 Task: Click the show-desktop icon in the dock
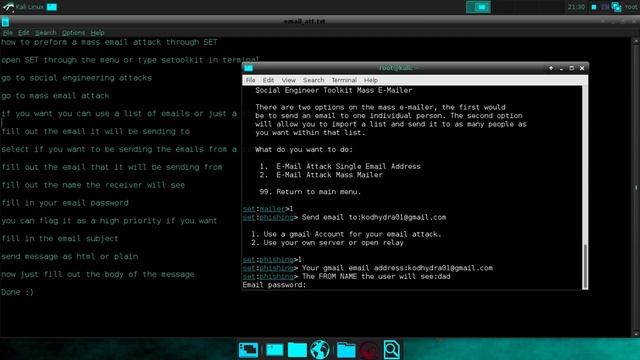click(248, 350)
